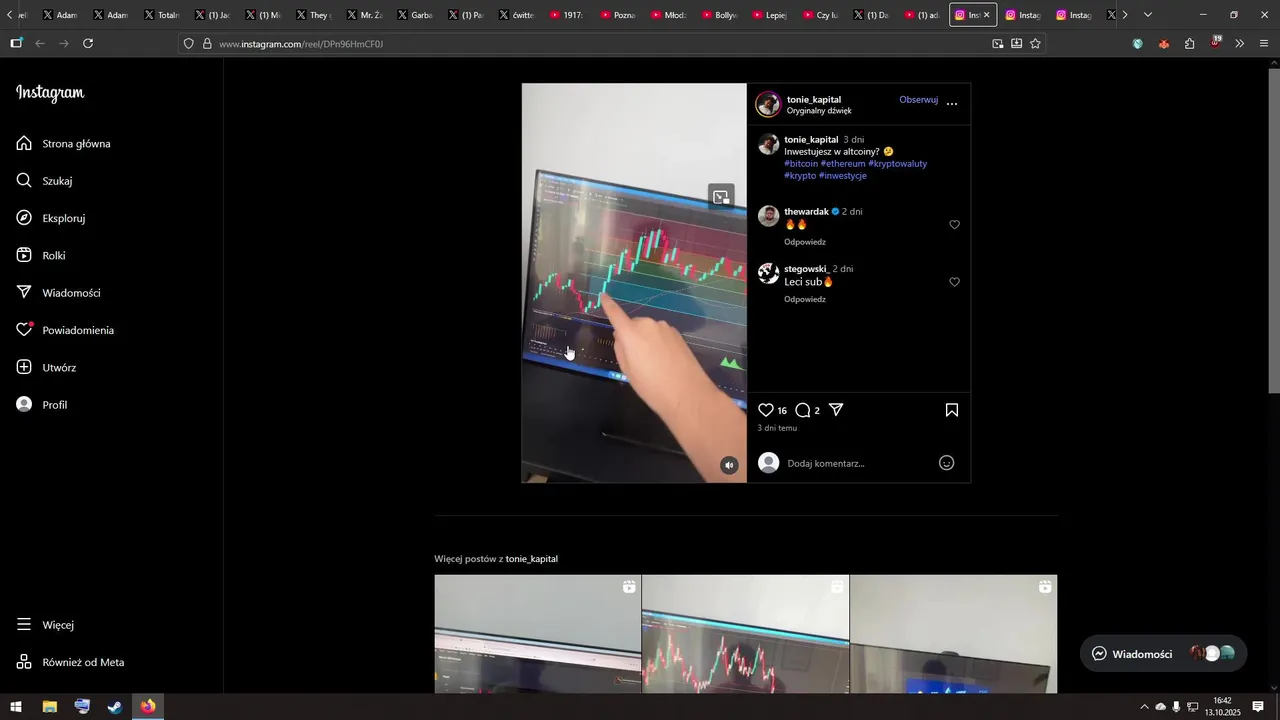This screenshot has width=1280, height=720.
Task: Open the first related post thumbnail
Action: click(x=537, y=634)
